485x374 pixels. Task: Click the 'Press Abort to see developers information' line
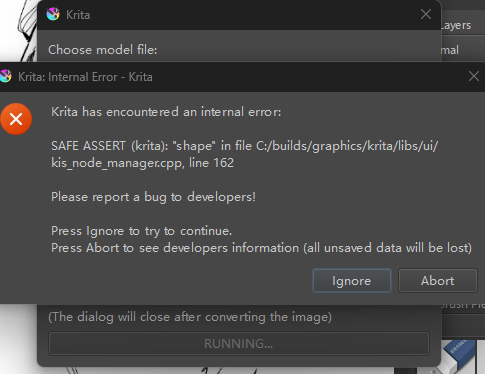tap(261, 248)
